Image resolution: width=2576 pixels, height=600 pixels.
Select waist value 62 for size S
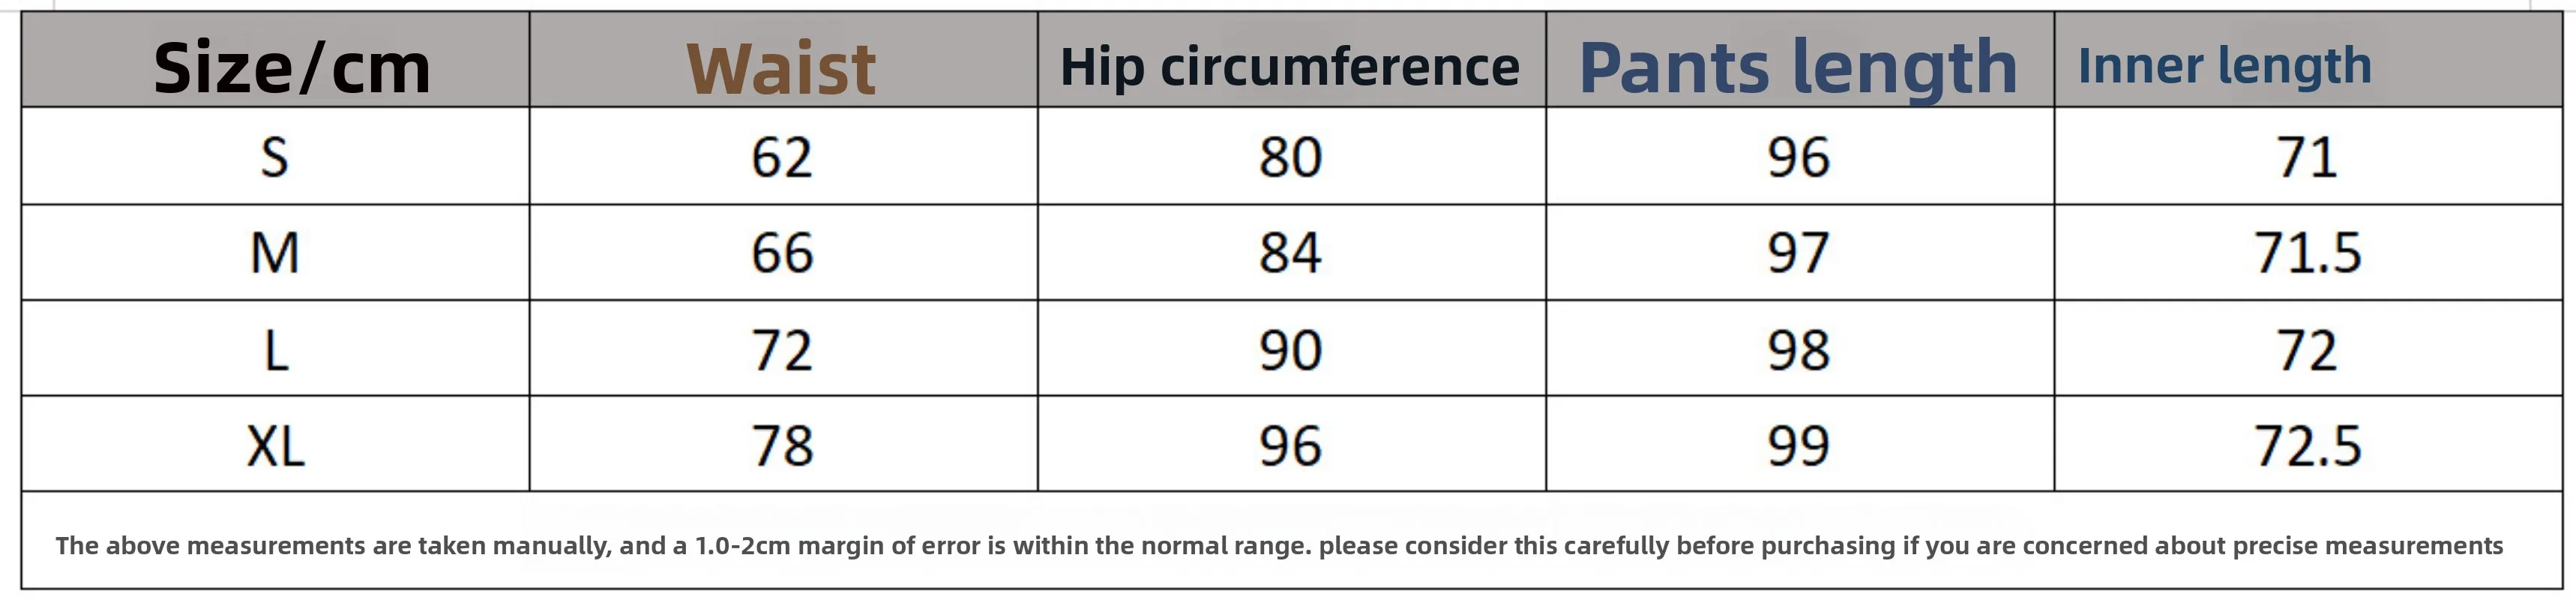tap(781, 157)
